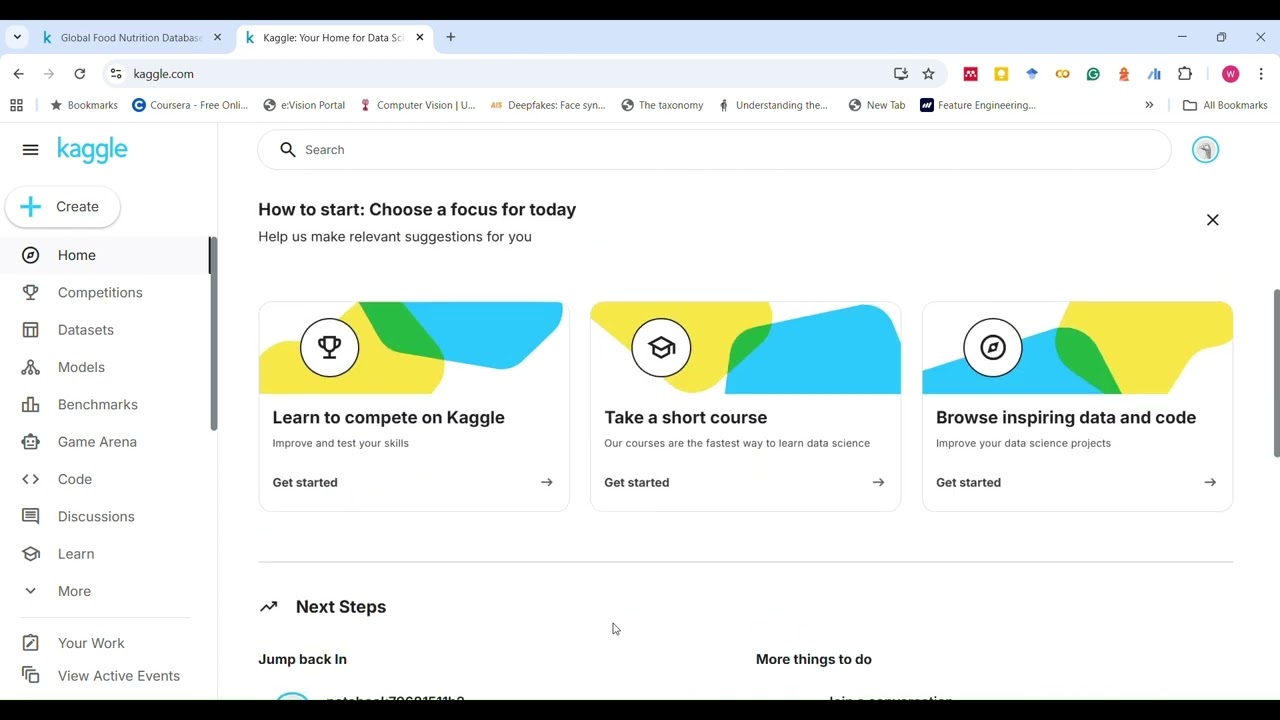Switch to Global Food Nutrition Database tab
This screenshot has width=1280, height=720.
click(131, 37)
